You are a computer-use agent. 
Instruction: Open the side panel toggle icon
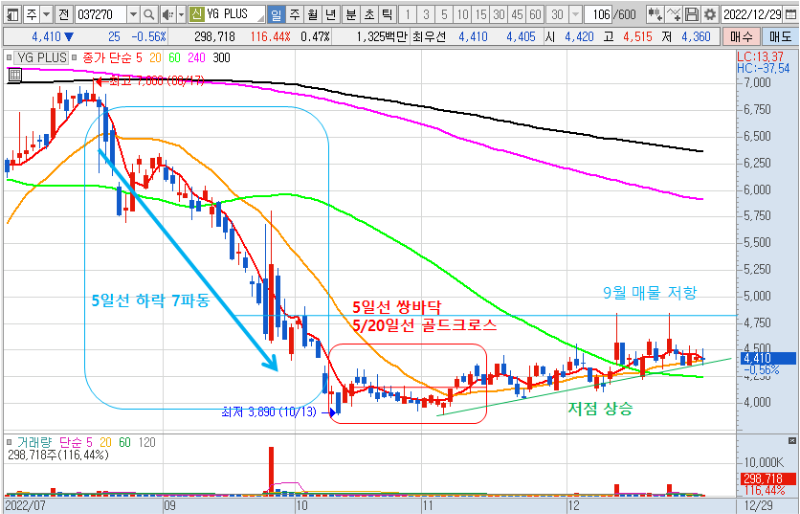pos(13,14)
